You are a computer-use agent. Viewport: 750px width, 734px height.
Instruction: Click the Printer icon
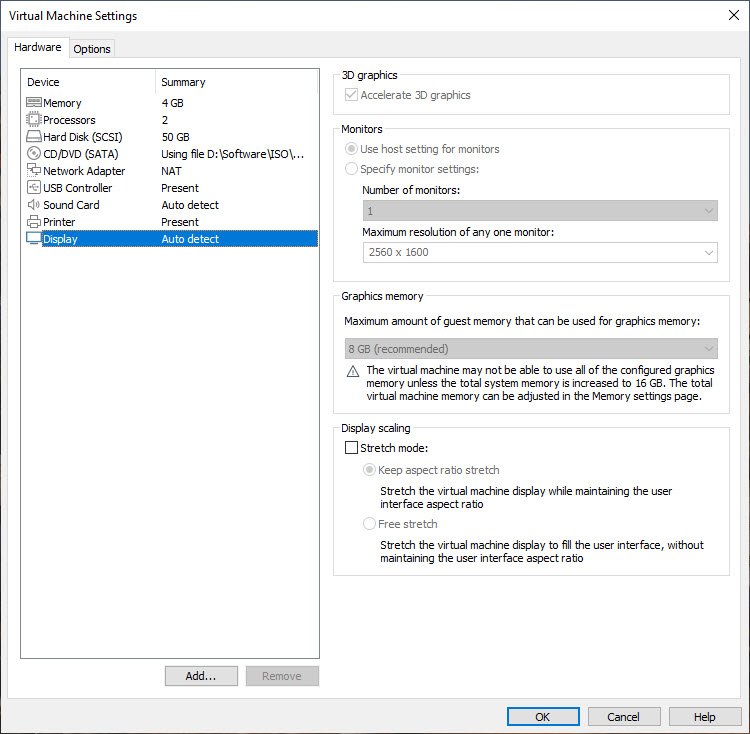tap(33, 221)
